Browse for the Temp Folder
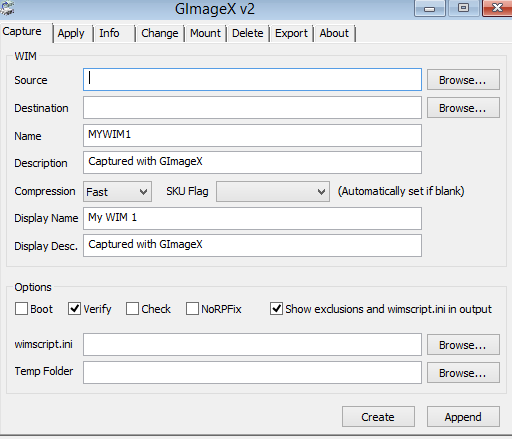 click(x=463, y=372)
